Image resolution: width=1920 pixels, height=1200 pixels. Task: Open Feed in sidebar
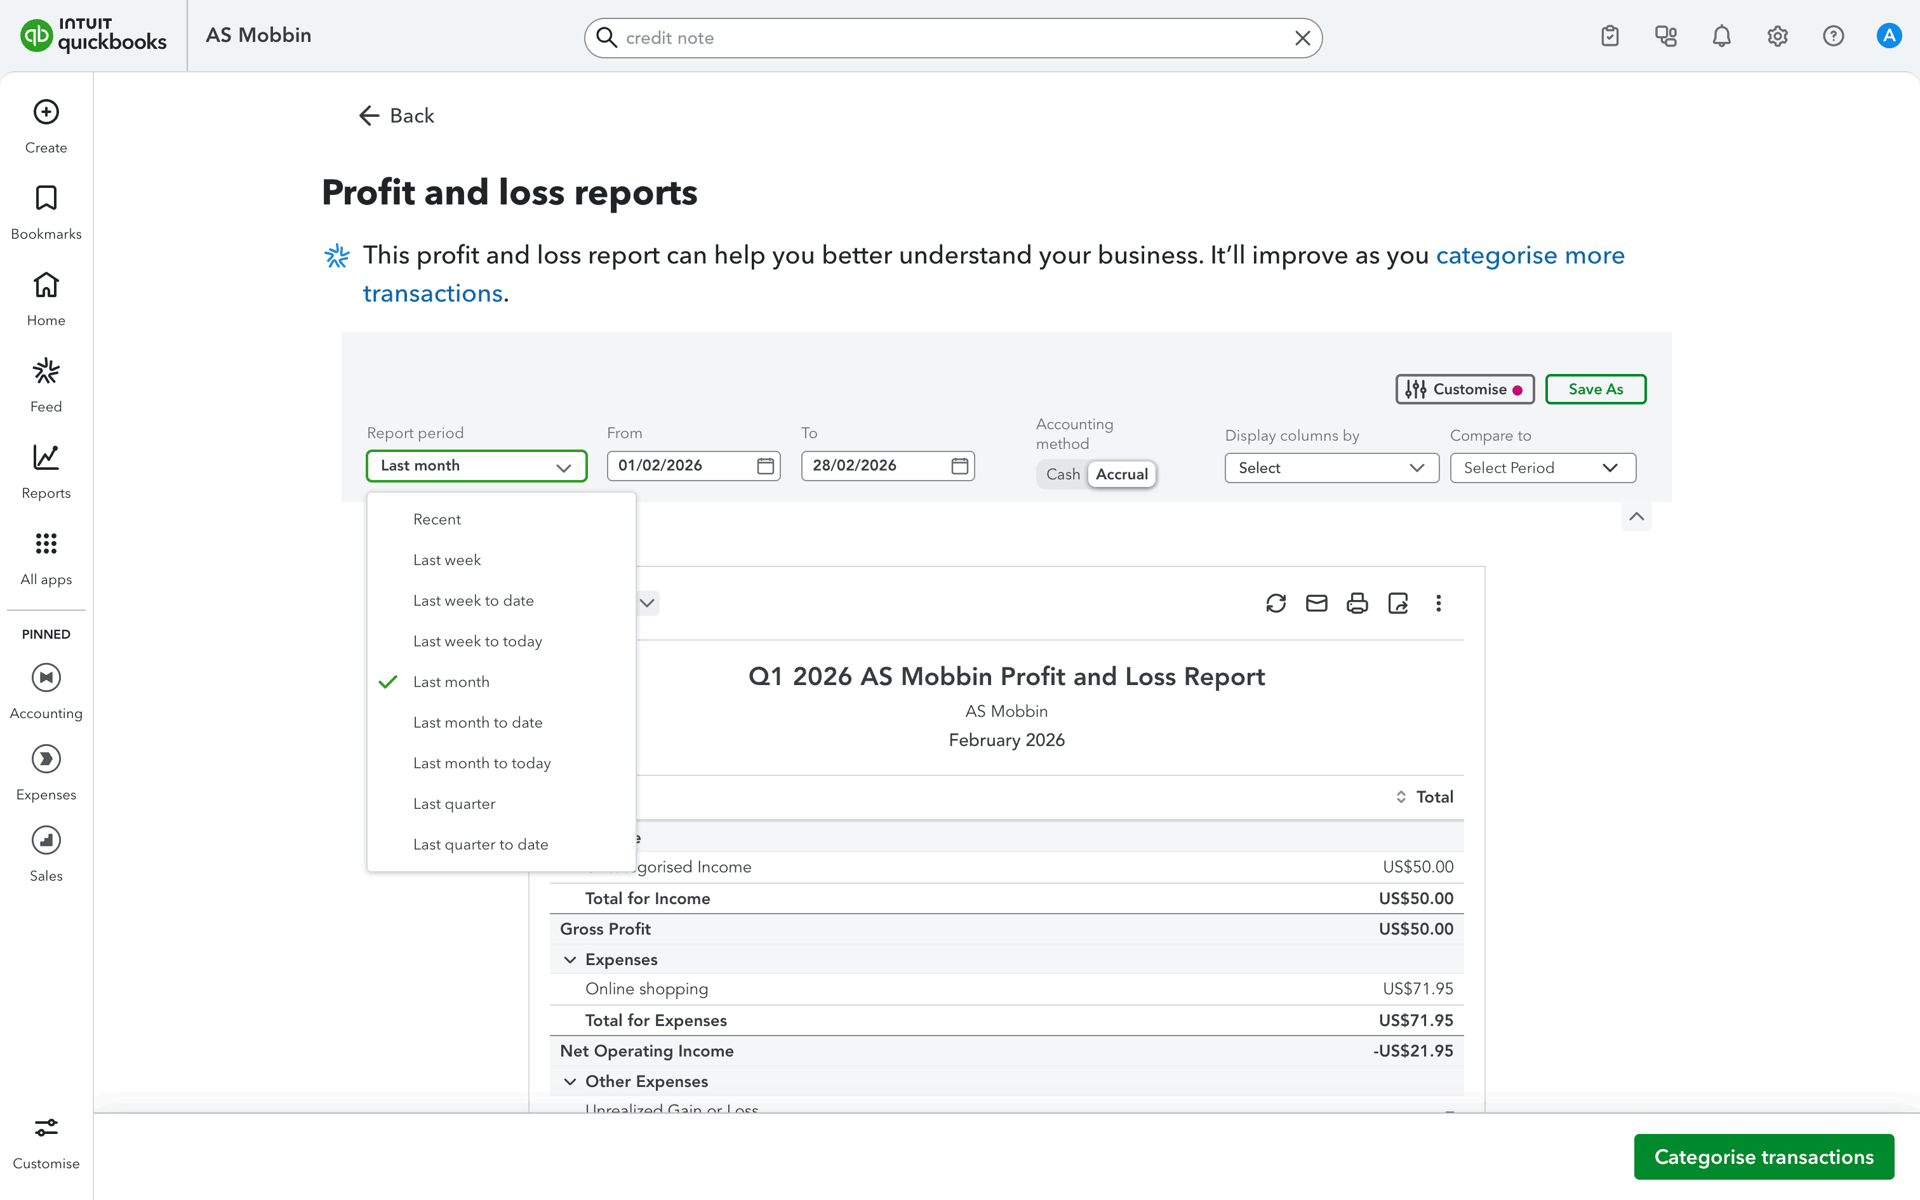46,385
